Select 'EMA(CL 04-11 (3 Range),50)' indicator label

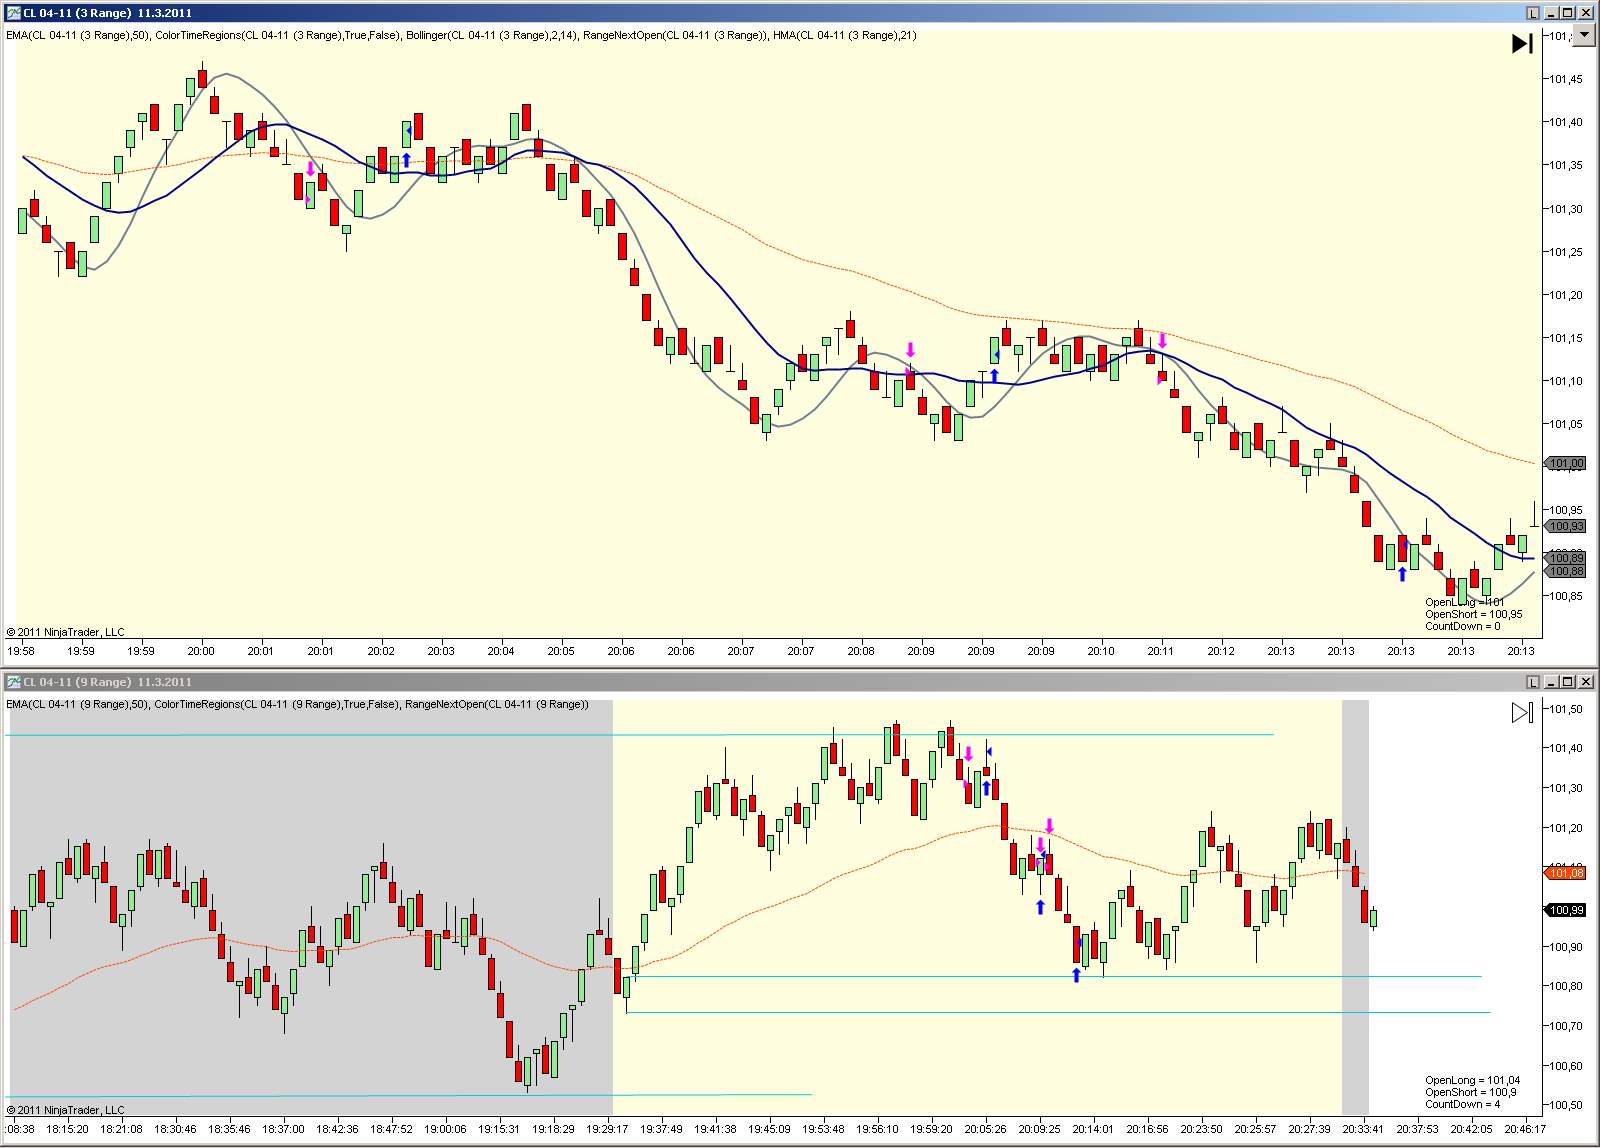[77, 35]
